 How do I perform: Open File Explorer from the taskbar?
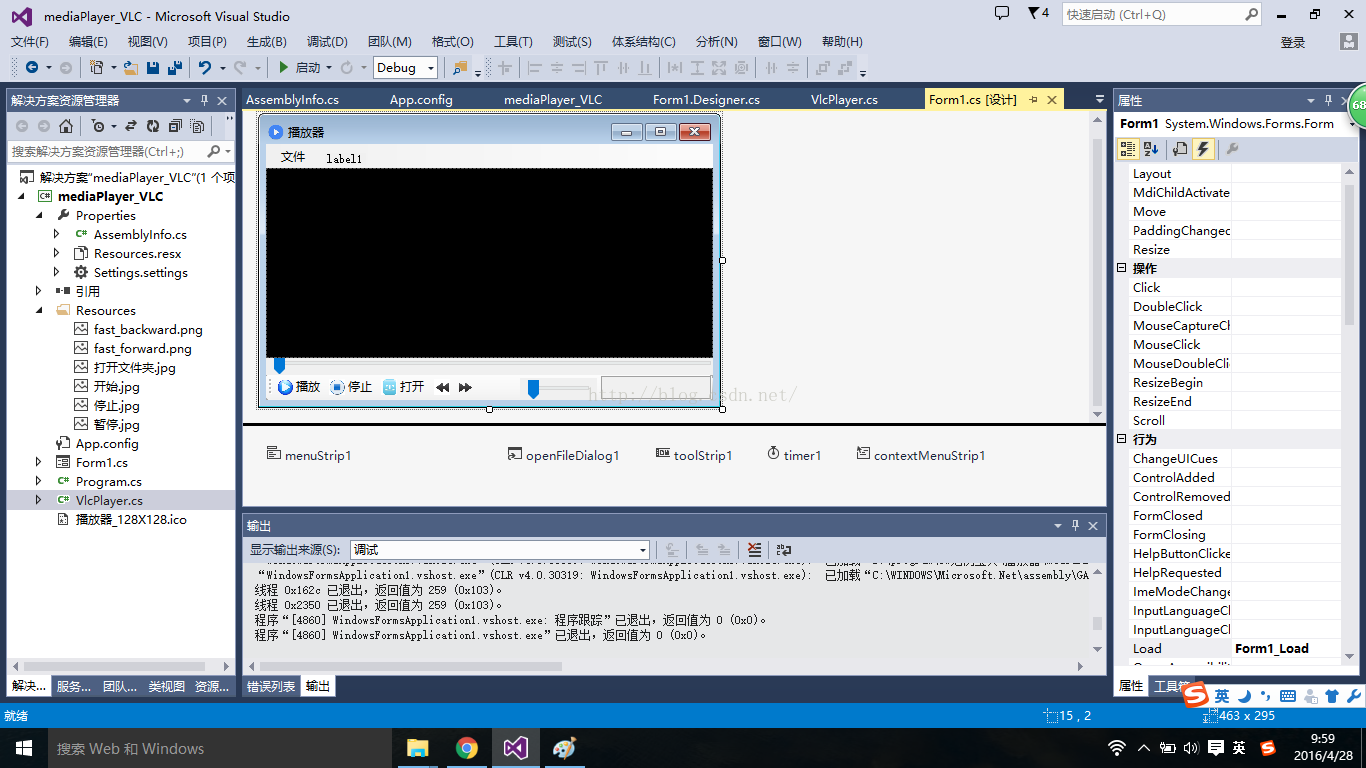(418, 748)
